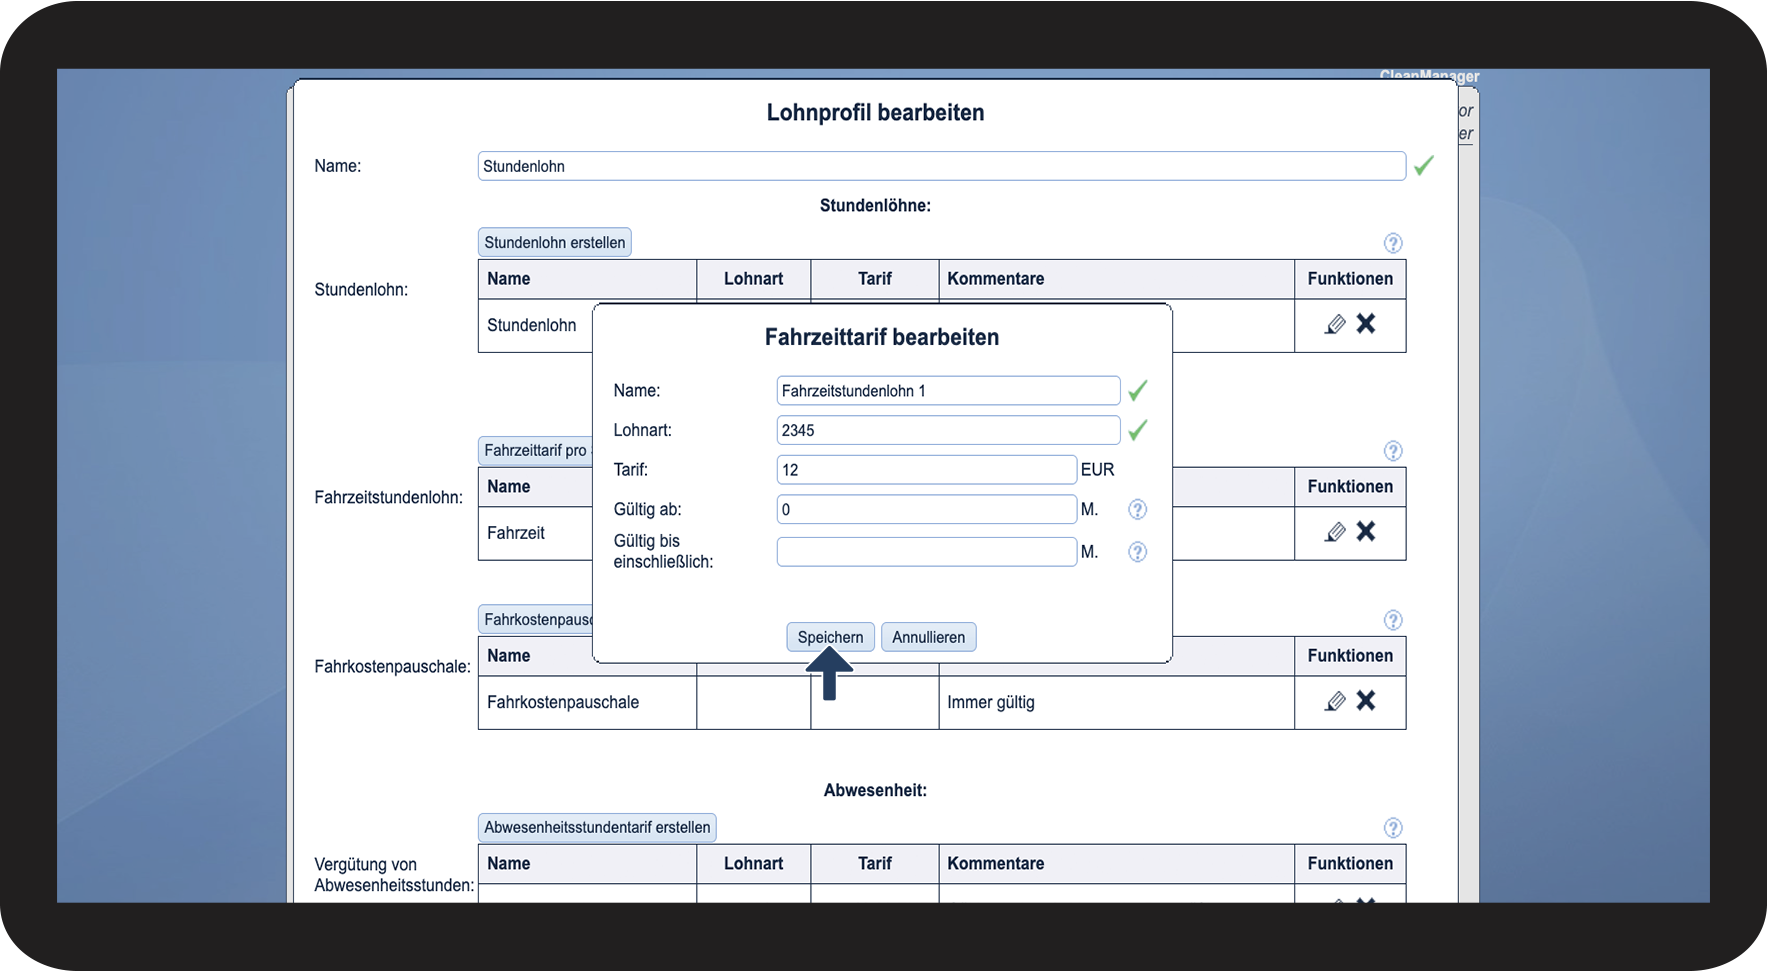Click the Stundenlohn erstellen button
The width and height of the screenshot is (1767, 971).
pyautogui.click(x=555, y=242)
